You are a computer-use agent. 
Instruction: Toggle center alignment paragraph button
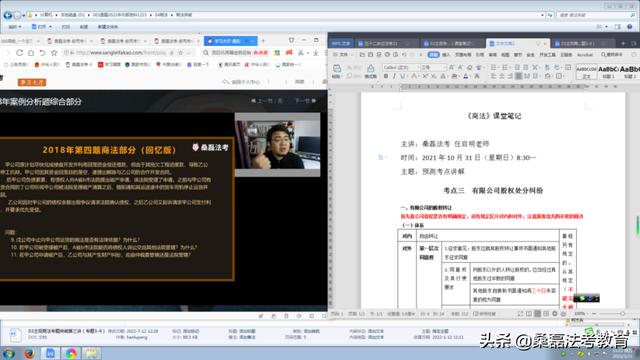point(502,76)
